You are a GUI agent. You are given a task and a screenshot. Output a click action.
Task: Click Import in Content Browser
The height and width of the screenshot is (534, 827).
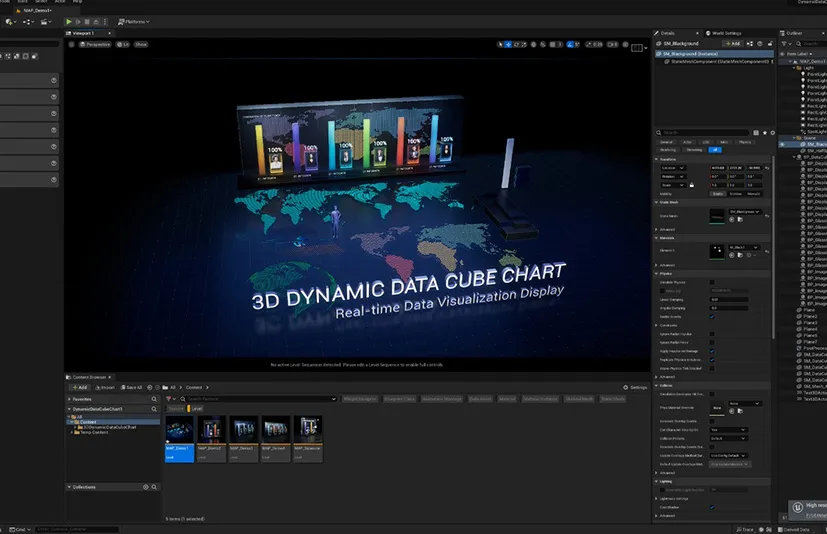[x=104, y=387]
